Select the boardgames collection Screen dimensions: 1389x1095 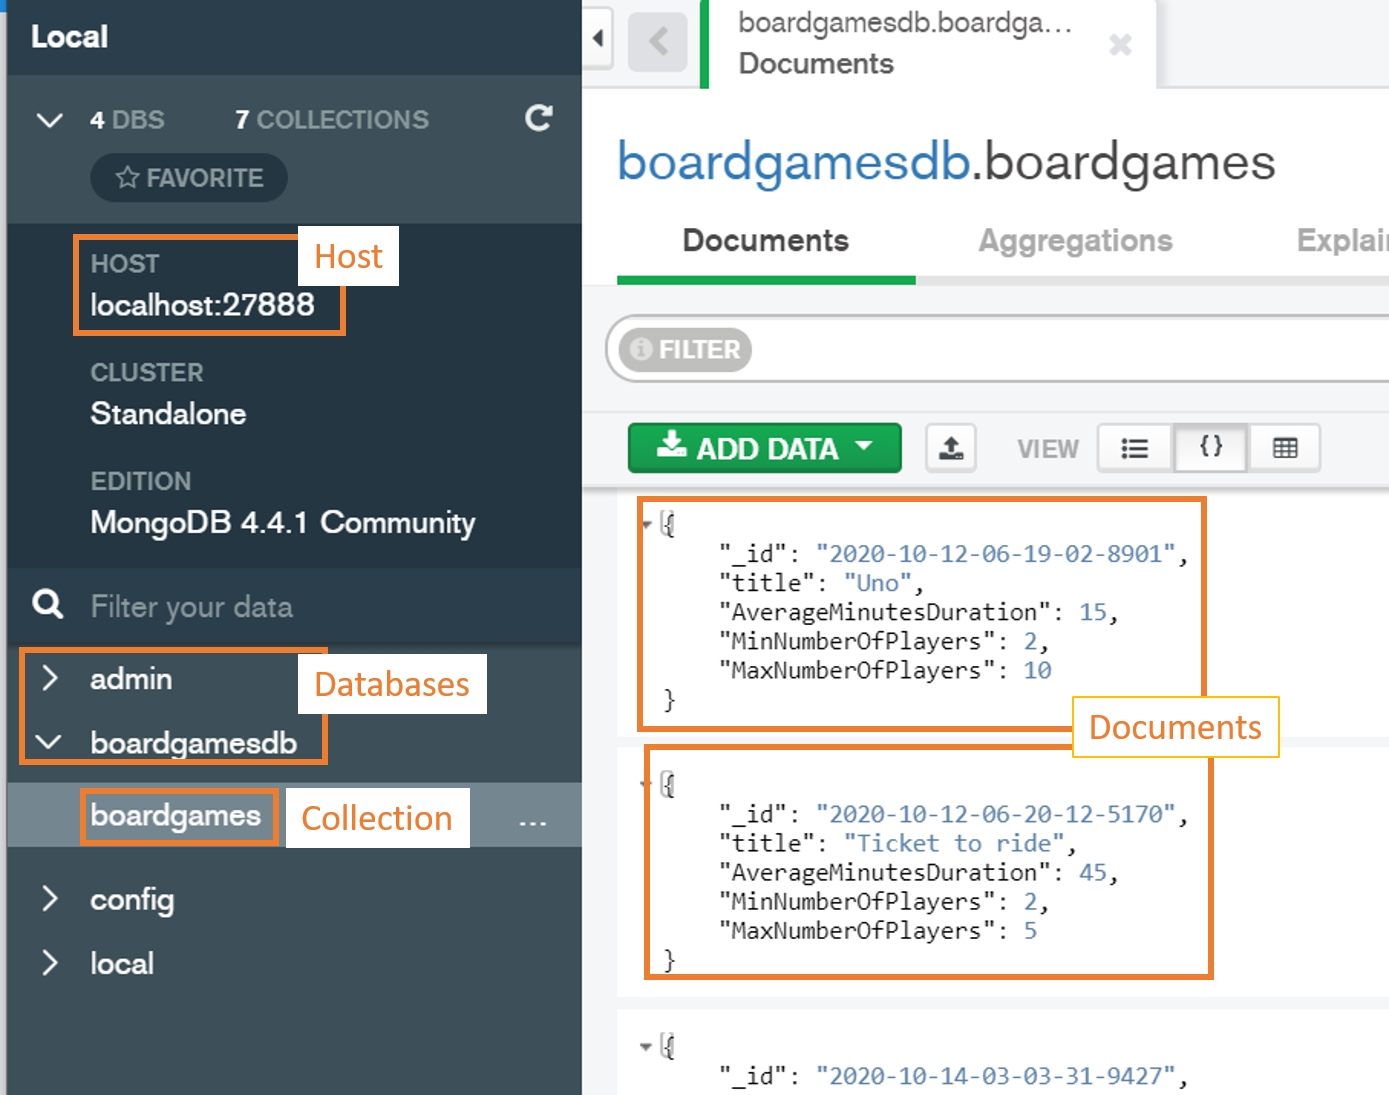[x=179, y=816]
